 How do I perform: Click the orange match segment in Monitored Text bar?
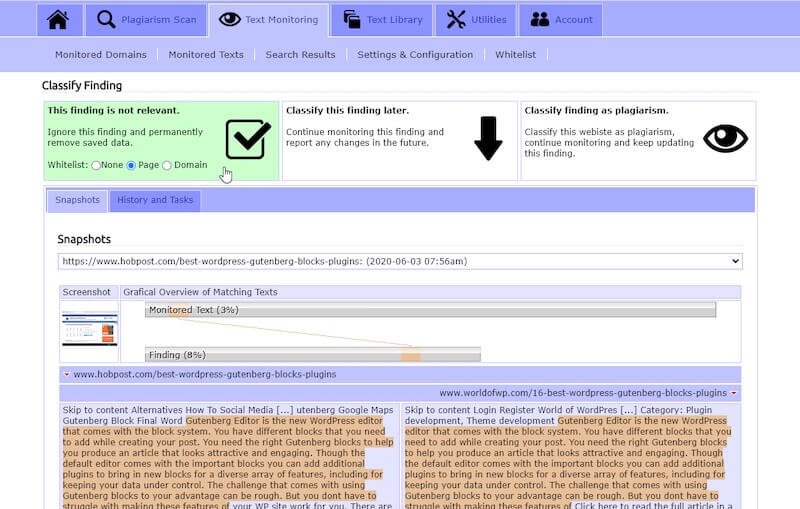(x=179, y=310)
